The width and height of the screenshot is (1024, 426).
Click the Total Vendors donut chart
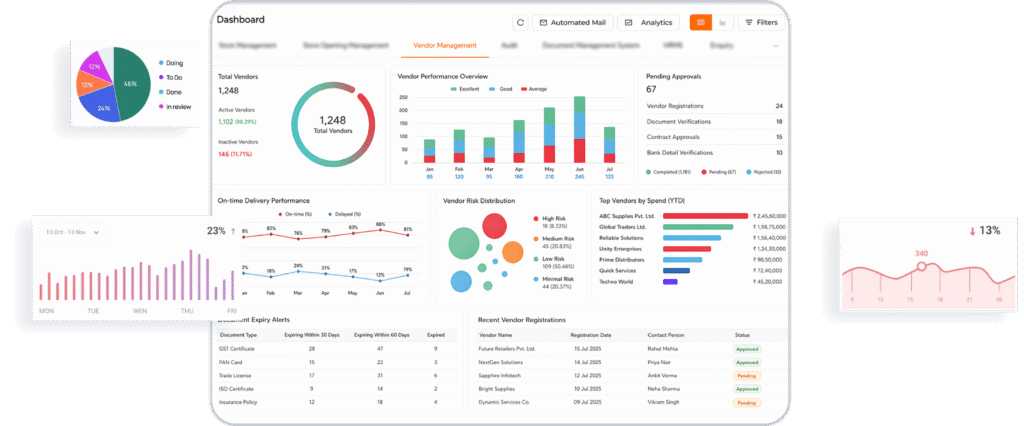(x=334, y=124)
